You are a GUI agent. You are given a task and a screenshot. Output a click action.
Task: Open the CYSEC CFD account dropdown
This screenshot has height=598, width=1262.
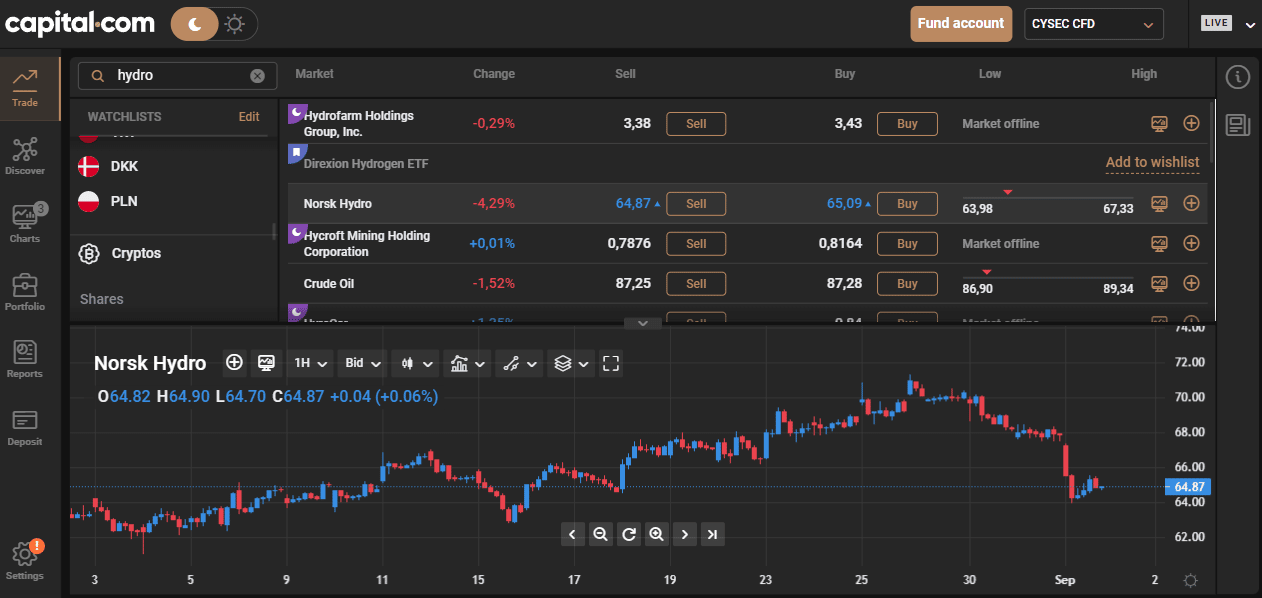tap(1093, 24)
